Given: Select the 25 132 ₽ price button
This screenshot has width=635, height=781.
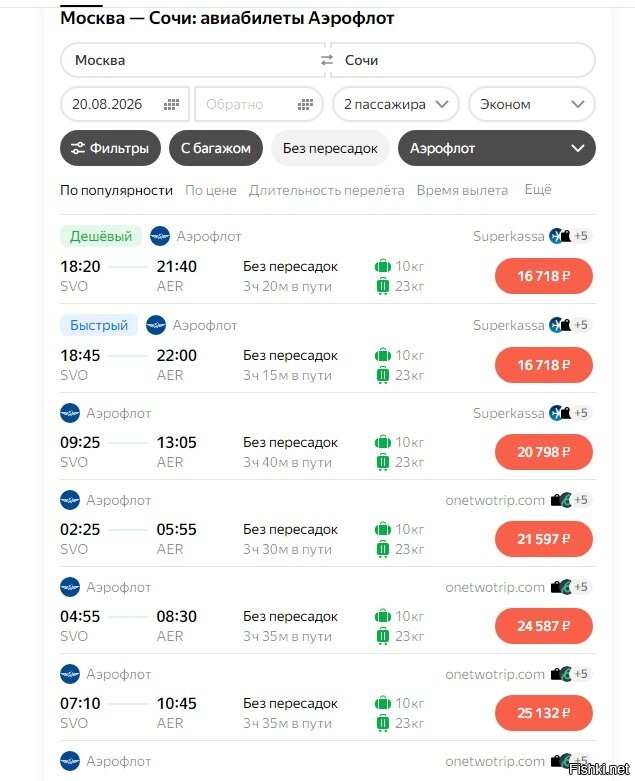Looking at the screenshot, I should 543,713.
